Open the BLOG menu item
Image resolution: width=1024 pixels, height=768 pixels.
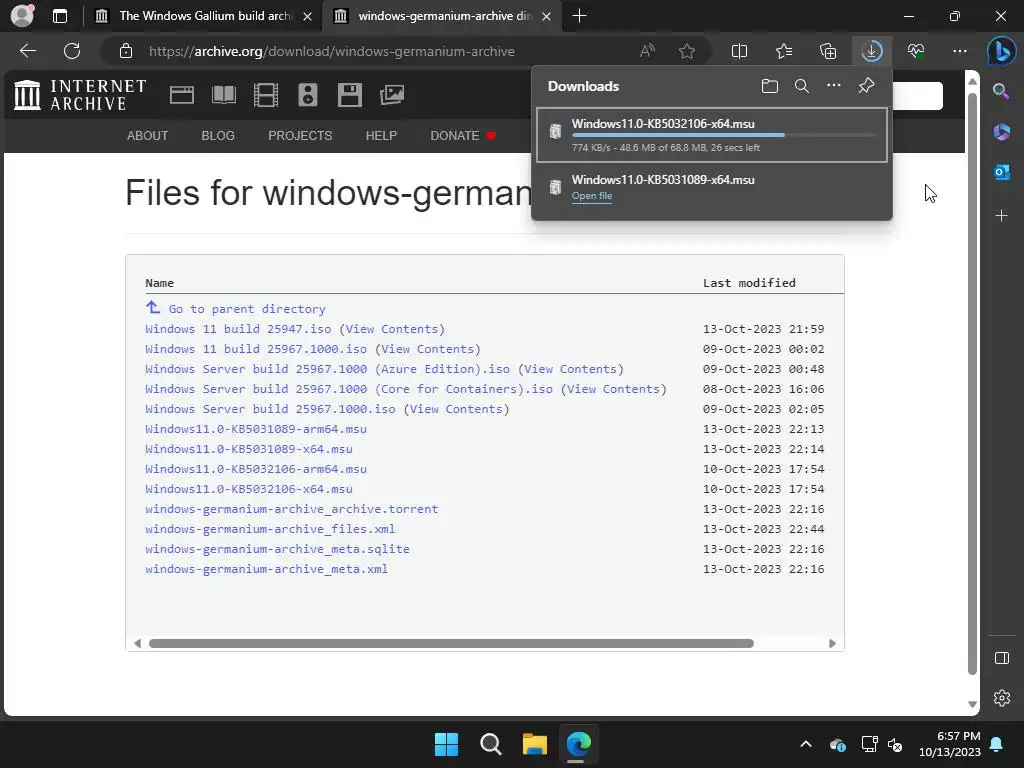(x=218, y=136)
